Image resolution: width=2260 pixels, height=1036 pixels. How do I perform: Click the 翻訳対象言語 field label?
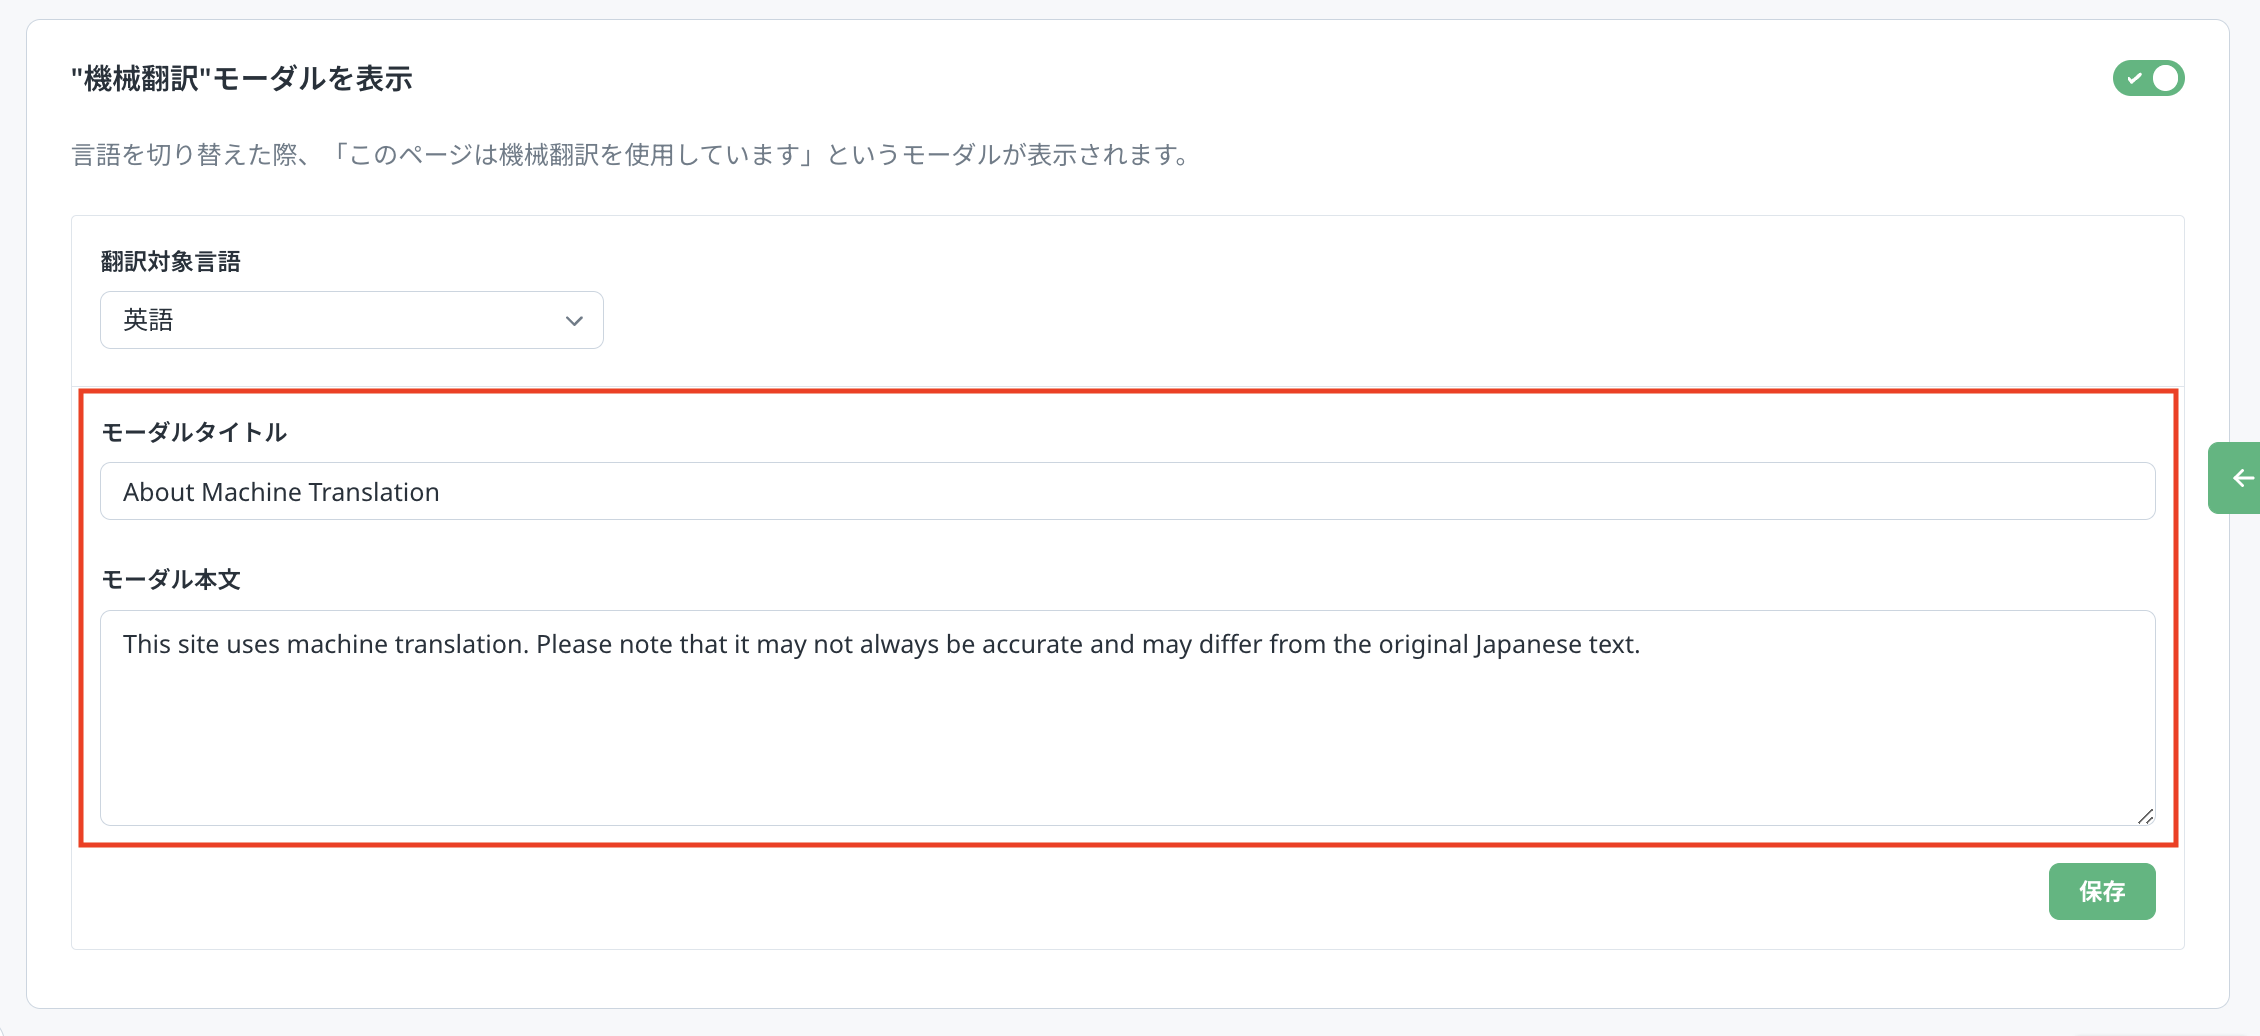pyautogui.click(x=171, y=262)
